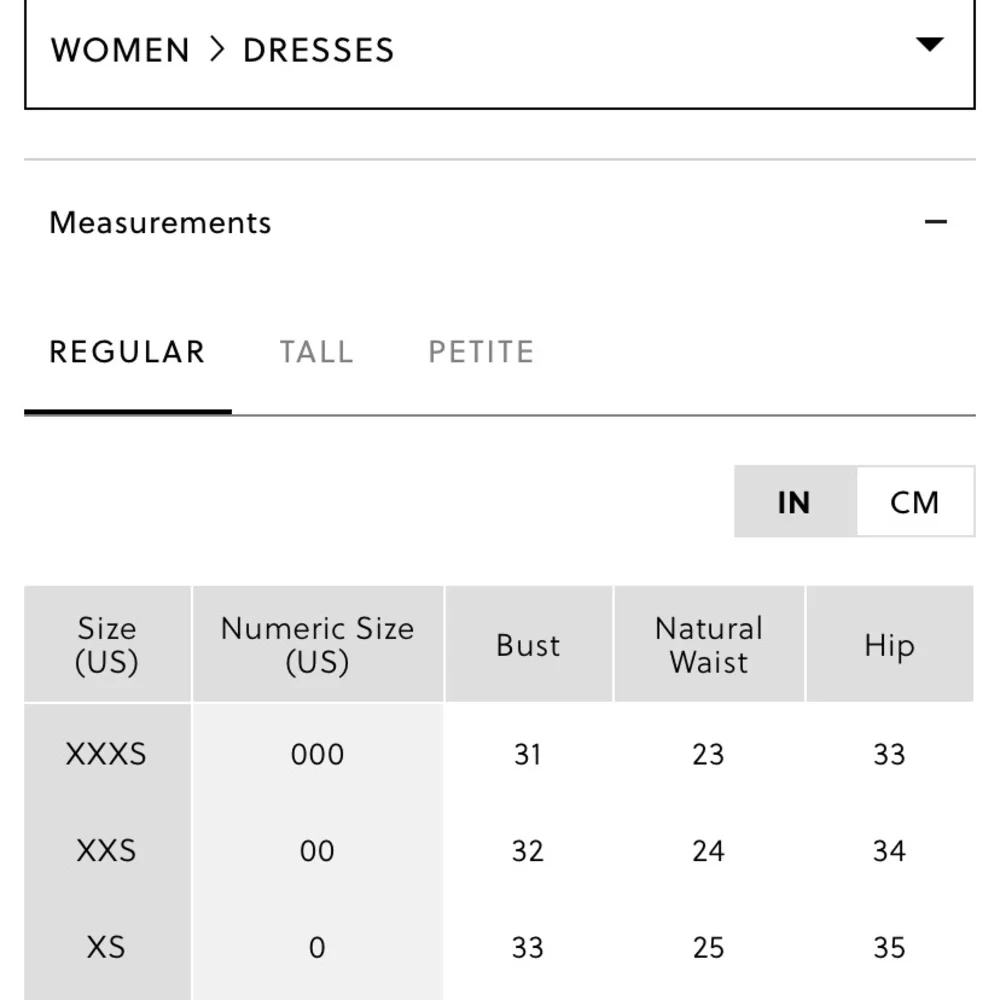Image resolution: width=1000 pixels, height=1000 pixels.
Task: Select numeric size 000
Action: 317,754
